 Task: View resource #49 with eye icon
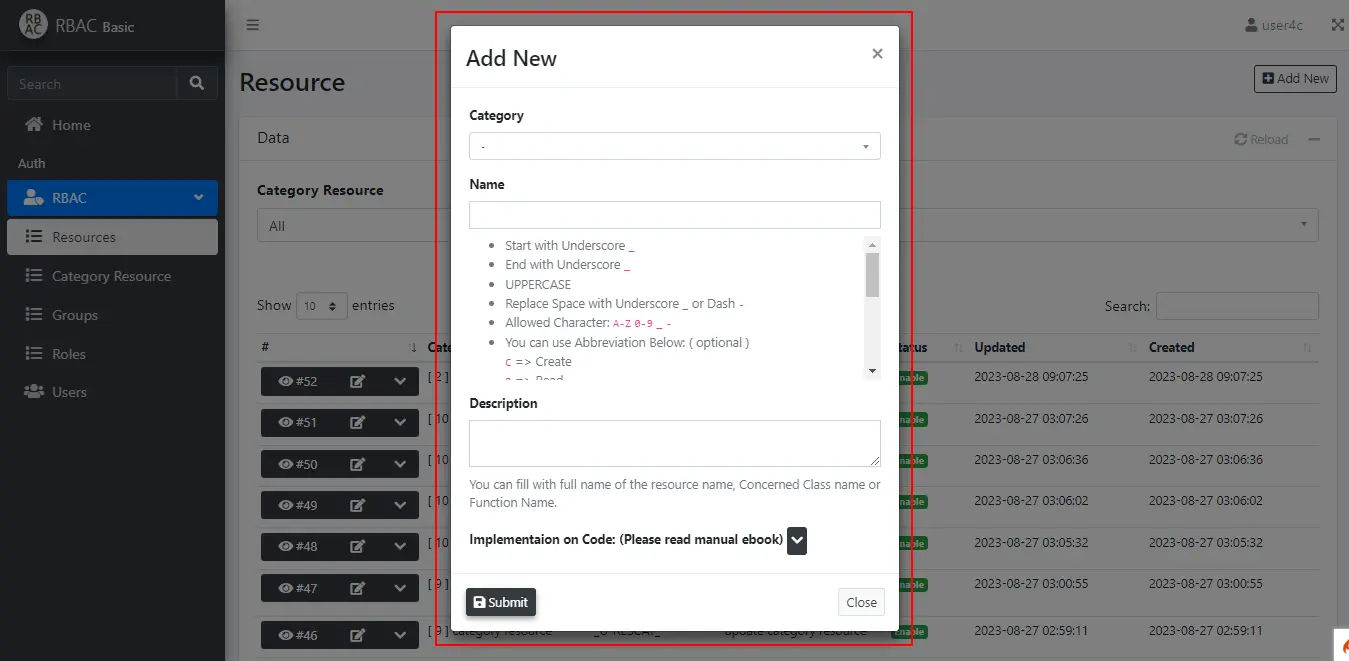pyautogui.click(x=297, y=505)
